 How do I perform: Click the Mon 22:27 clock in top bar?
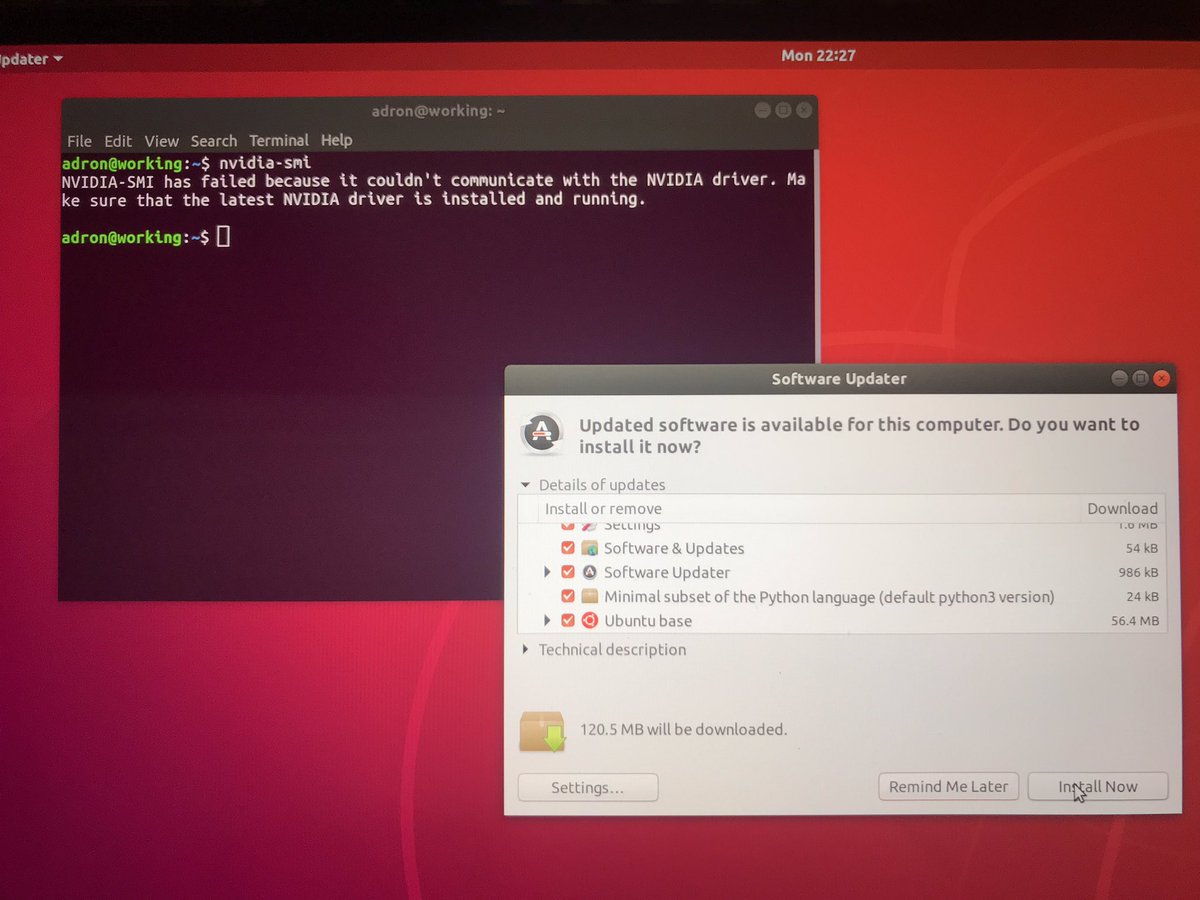pyautogui.click(x=818, y=55)
